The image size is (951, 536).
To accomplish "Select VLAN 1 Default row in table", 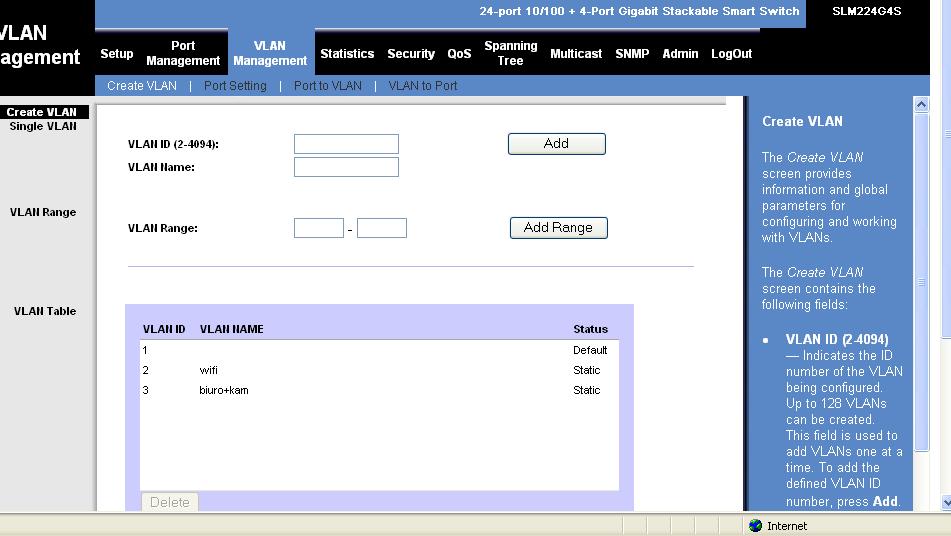I will pyautogui.click(x=379, y=350).
